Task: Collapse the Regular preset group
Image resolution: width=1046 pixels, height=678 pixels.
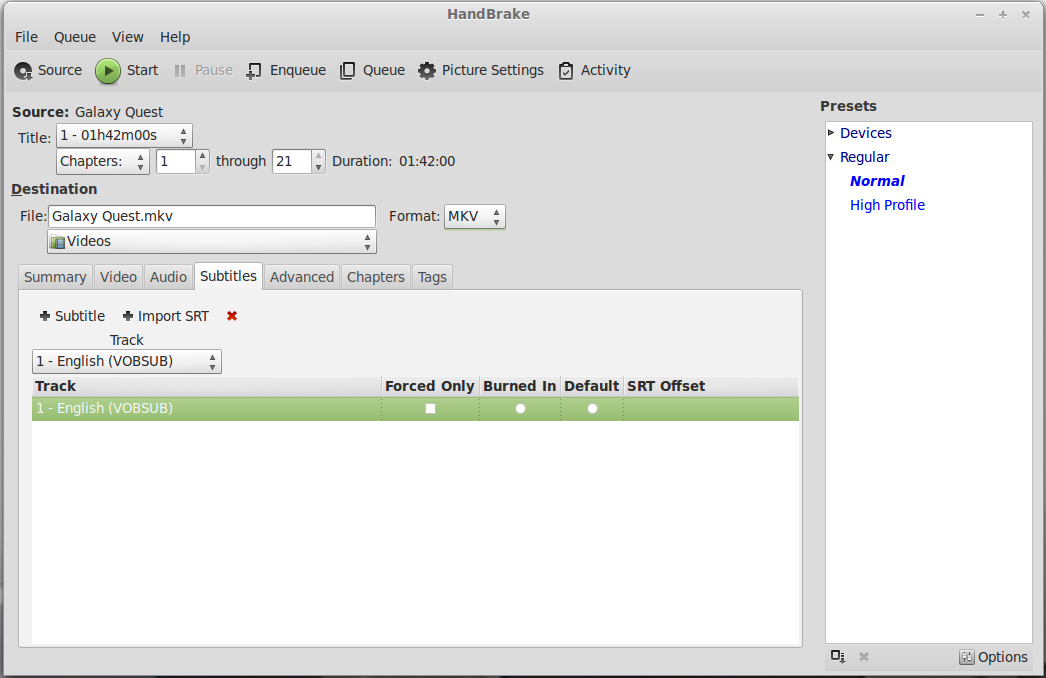Action: point(831,157)
